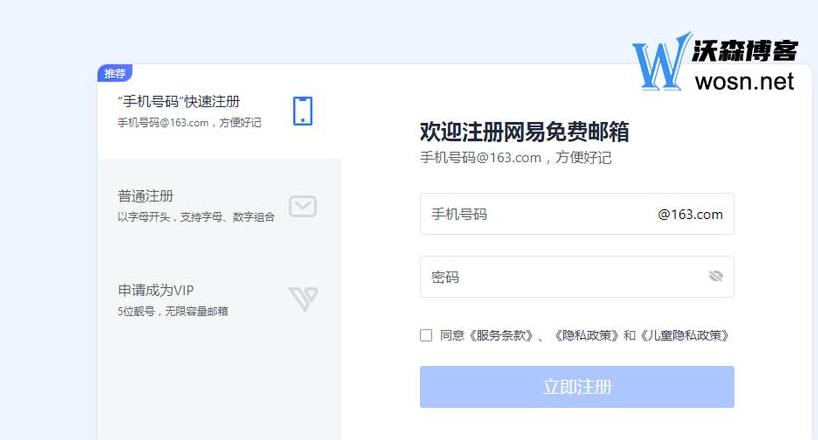Click 5位靓号，无限容量邮箱 description

(173, 311)
